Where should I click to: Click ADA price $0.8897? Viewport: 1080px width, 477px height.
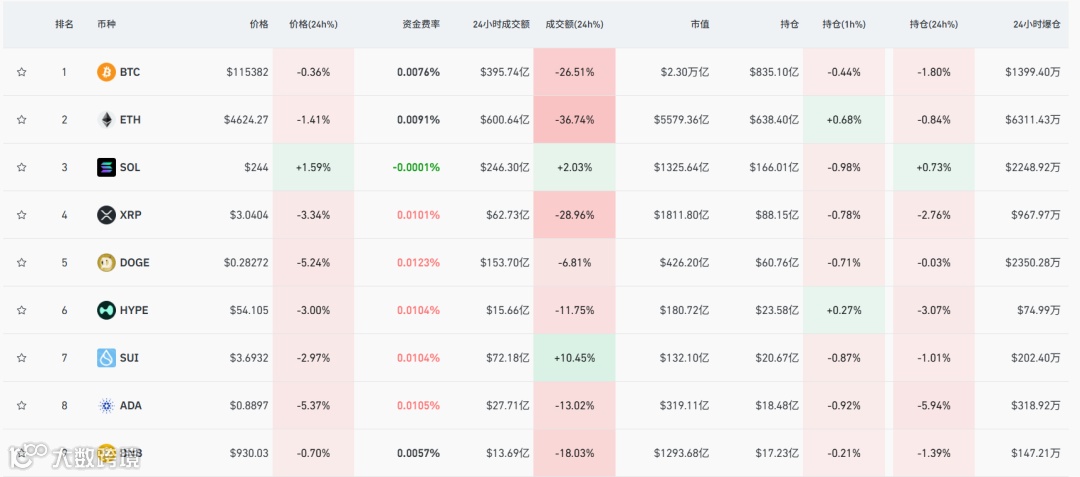(249, 405)
